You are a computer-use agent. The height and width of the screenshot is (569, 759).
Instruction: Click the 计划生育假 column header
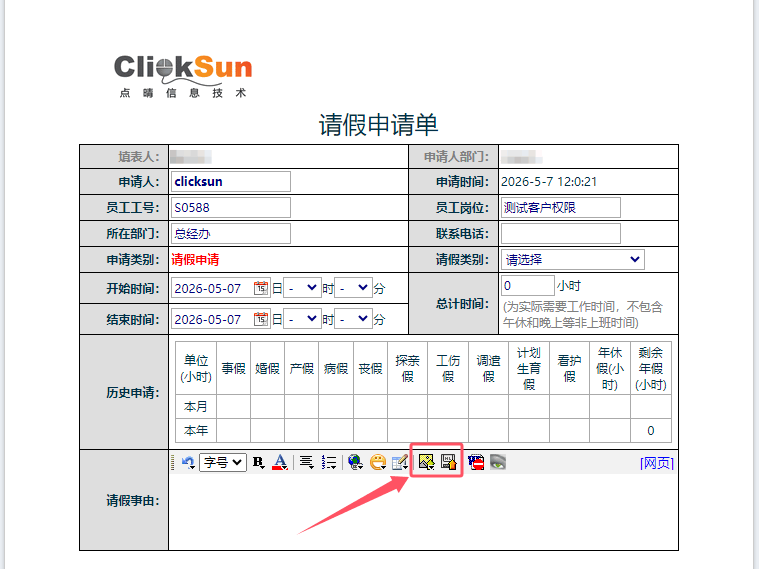point(529,368)
